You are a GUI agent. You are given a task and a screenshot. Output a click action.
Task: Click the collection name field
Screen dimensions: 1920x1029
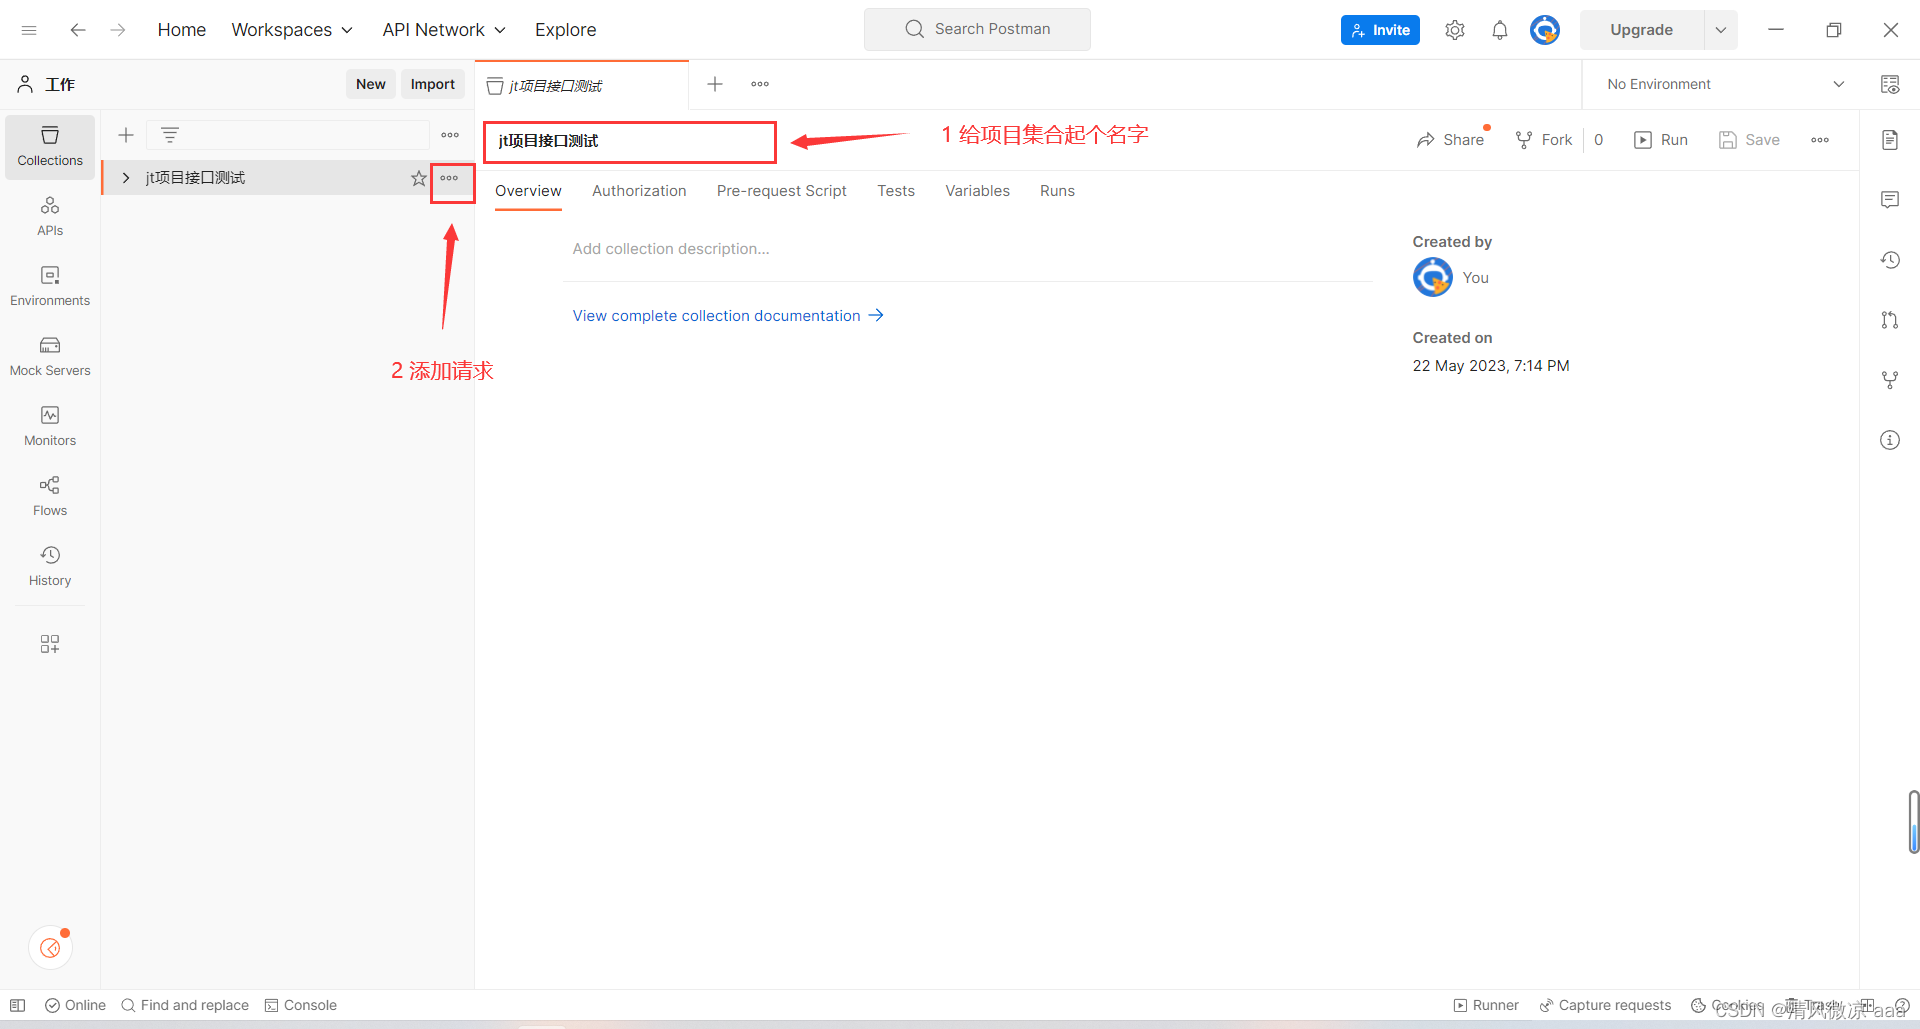pyautogui.click(x=630, y=141)
